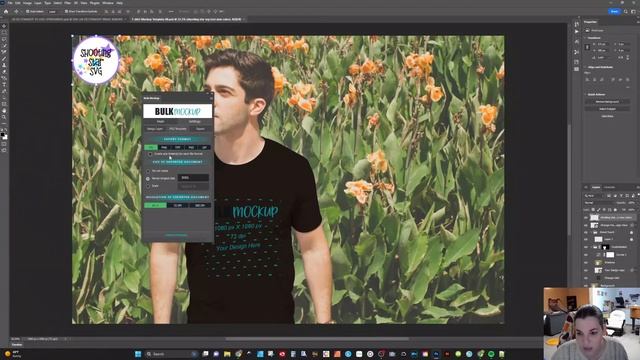The width and height of the screenshot is (640, 360).
Task: Open Task View on the taskbar
Action: (205, 354)
